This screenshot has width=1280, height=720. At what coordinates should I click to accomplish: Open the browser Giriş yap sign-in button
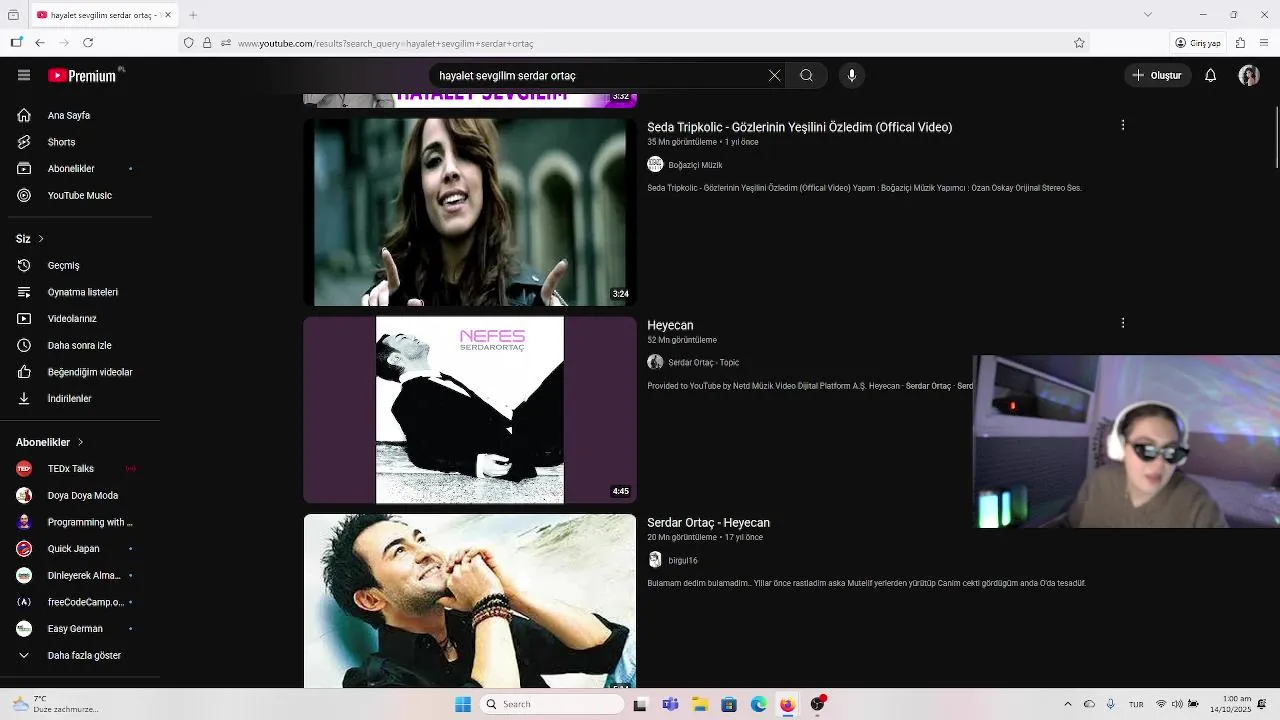[x=1198, y=43]
